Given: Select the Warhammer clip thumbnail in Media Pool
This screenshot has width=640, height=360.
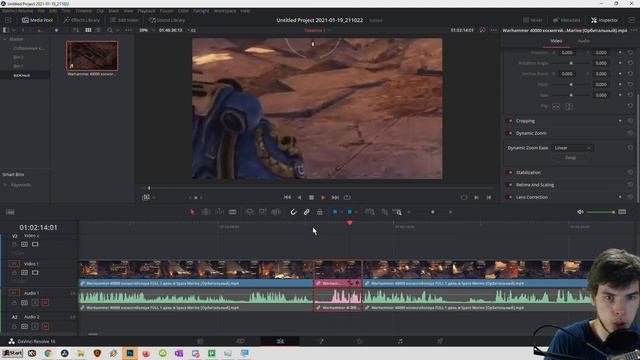Looking at the screenshot, I should coord(92,56).
